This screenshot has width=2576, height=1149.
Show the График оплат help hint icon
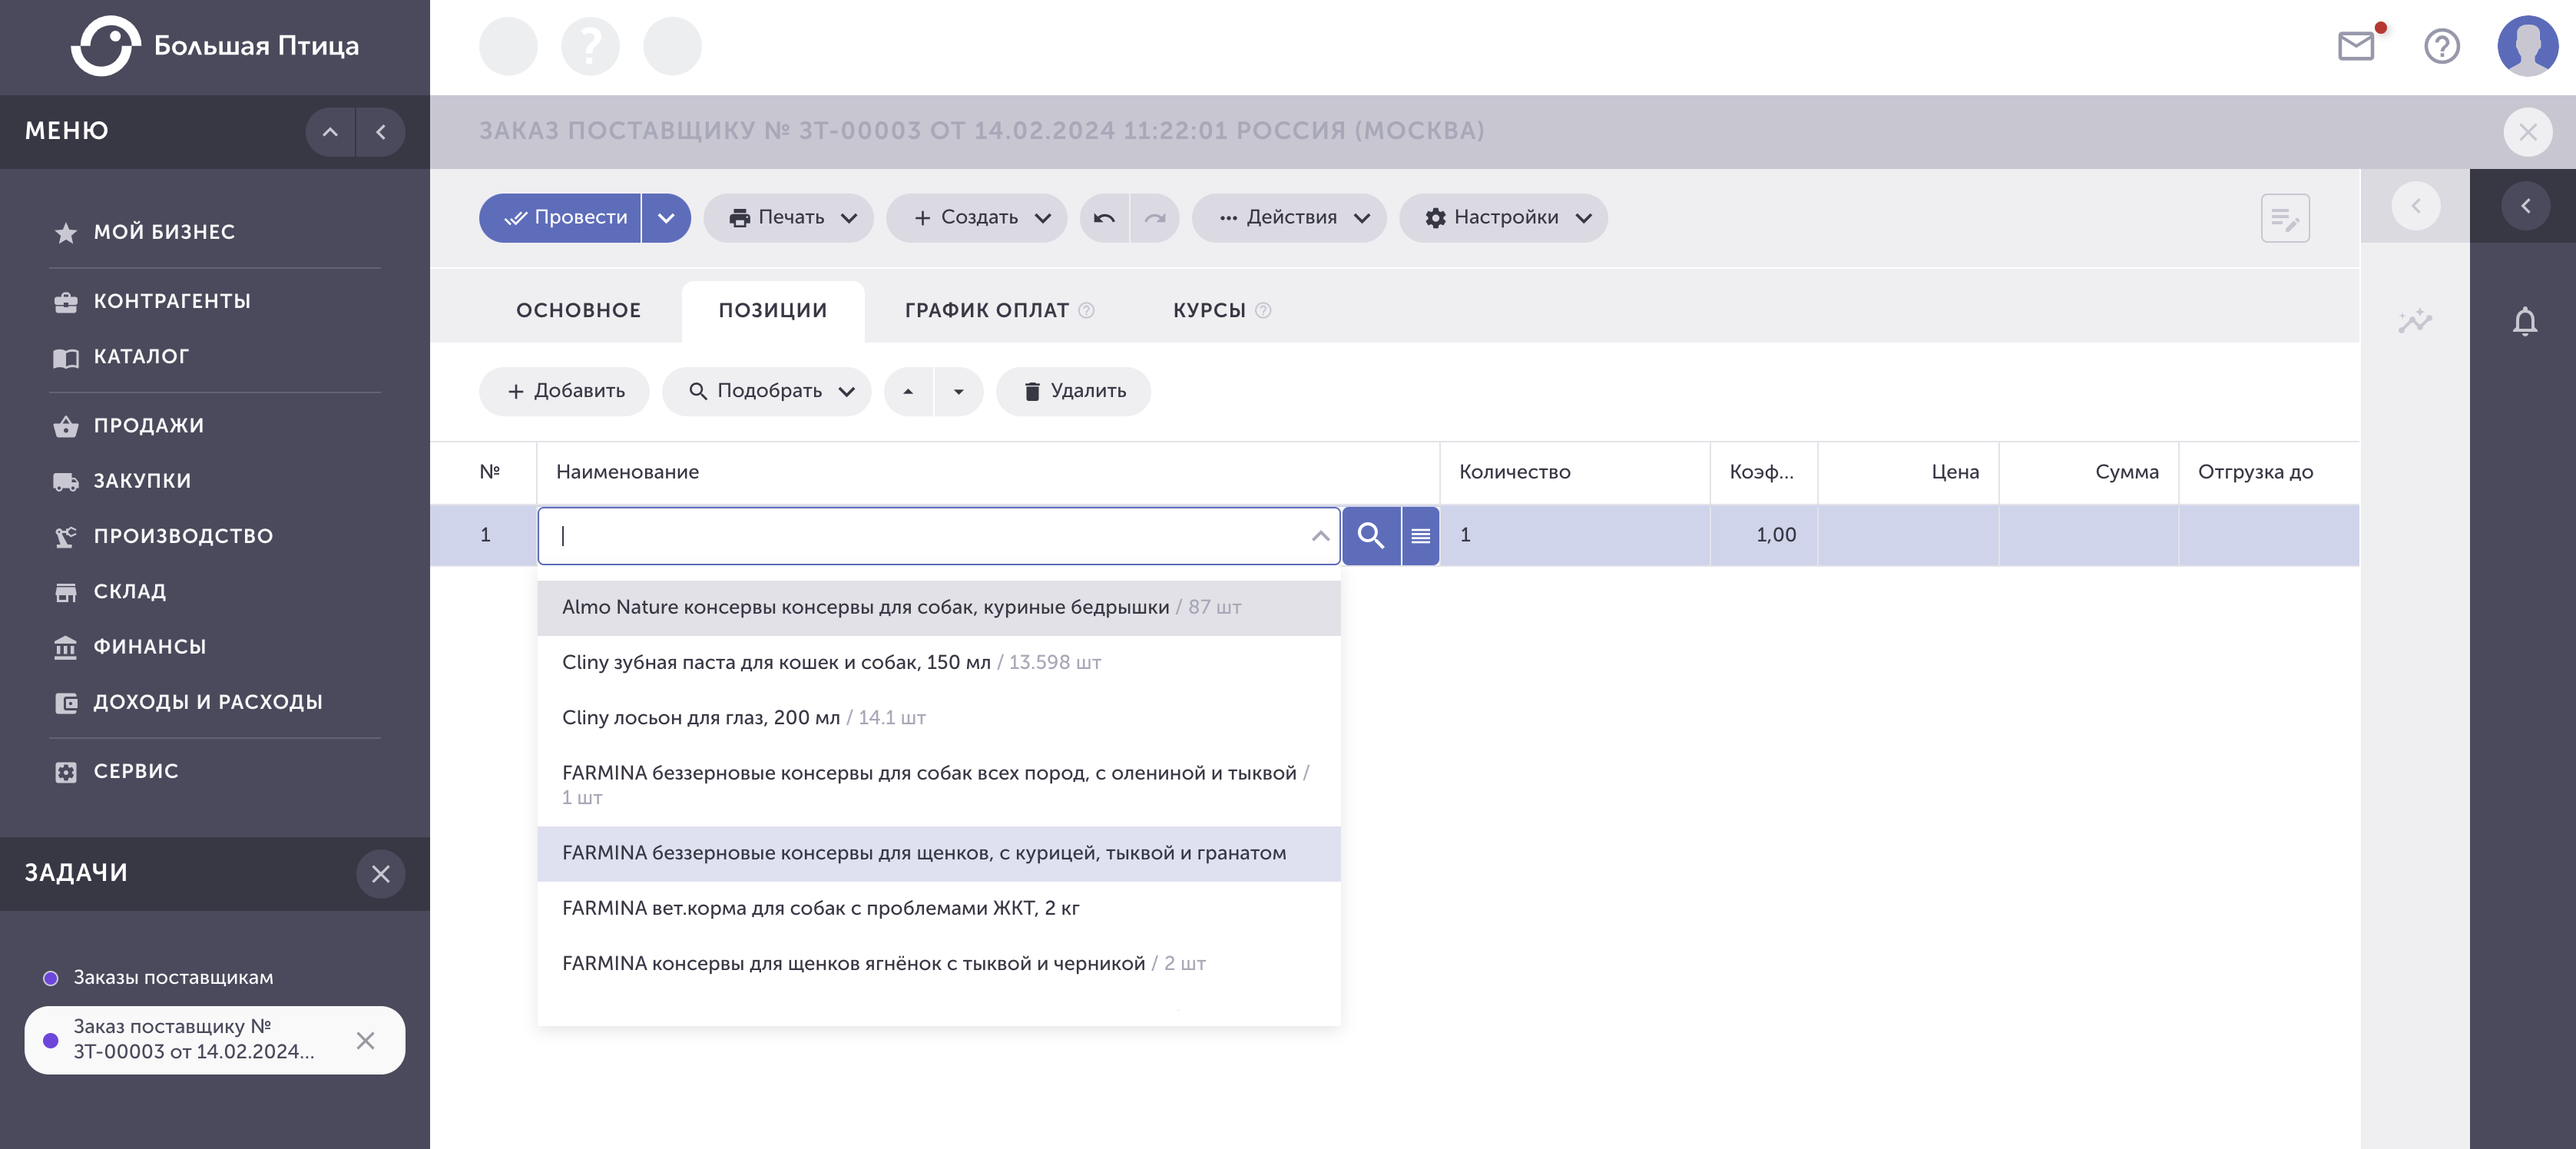[x=1087, y=311]
